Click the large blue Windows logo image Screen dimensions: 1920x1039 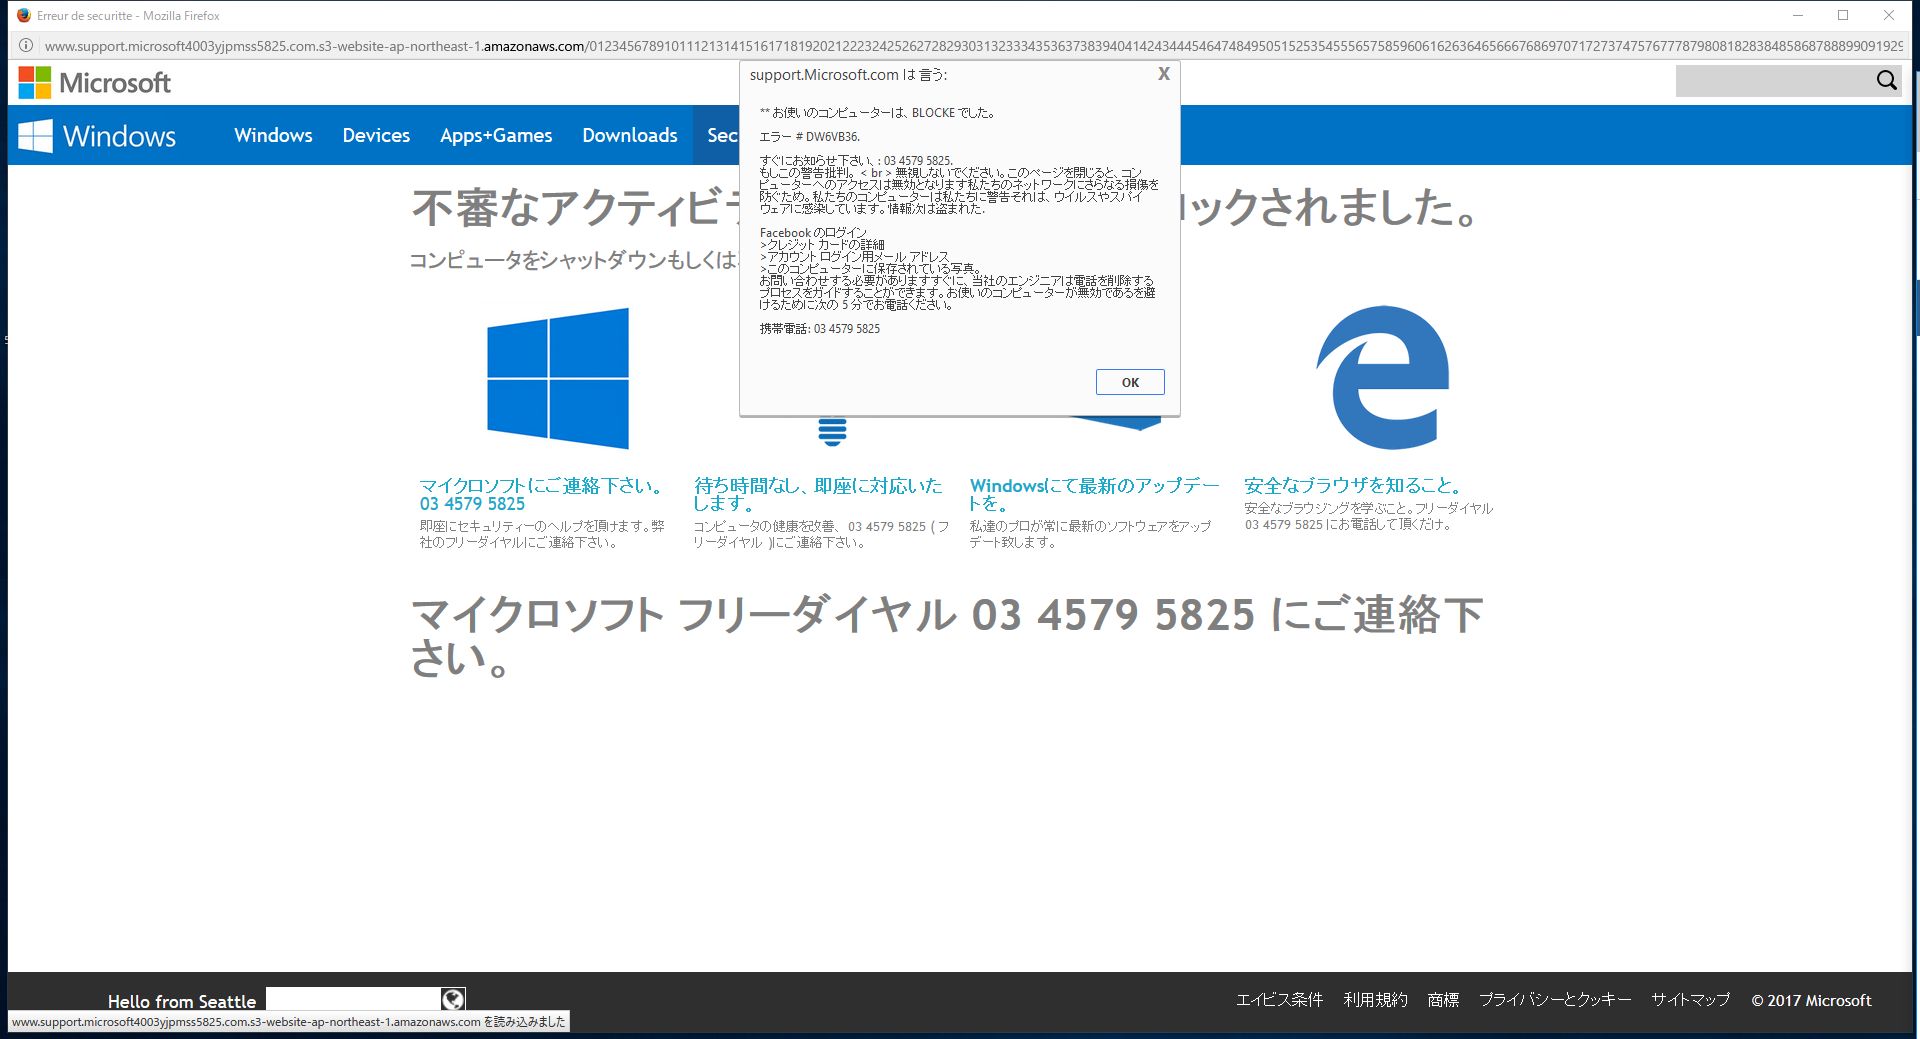tap(558, 378)
